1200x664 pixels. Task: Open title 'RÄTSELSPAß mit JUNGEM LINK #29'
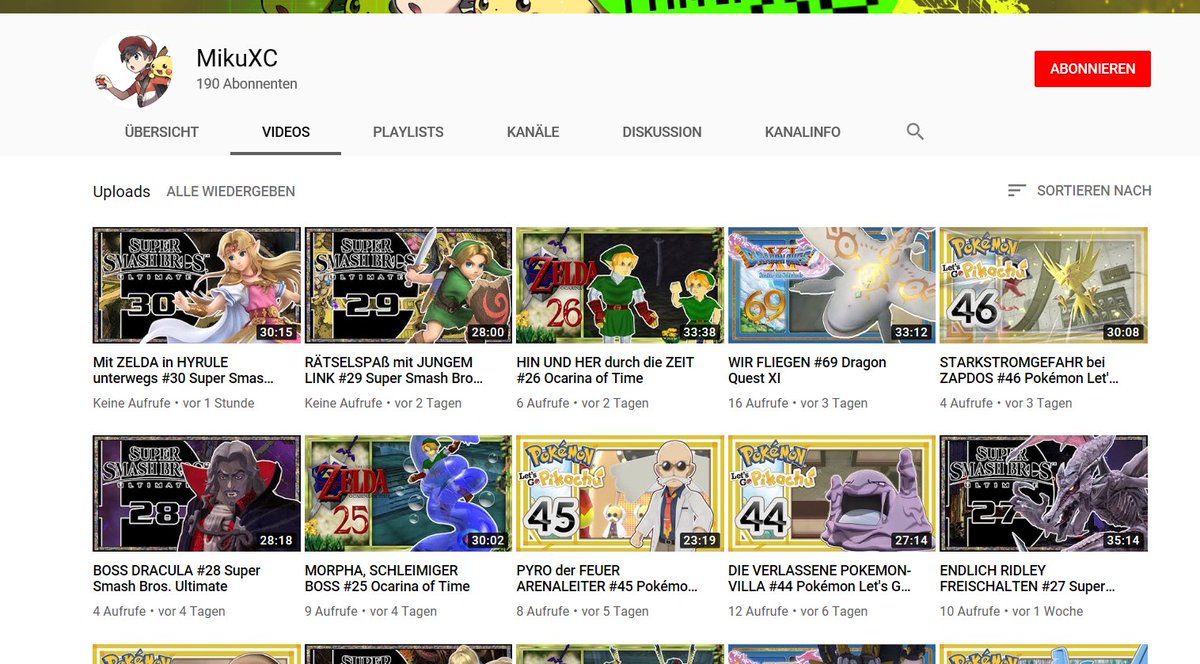(x=394, y=370)
